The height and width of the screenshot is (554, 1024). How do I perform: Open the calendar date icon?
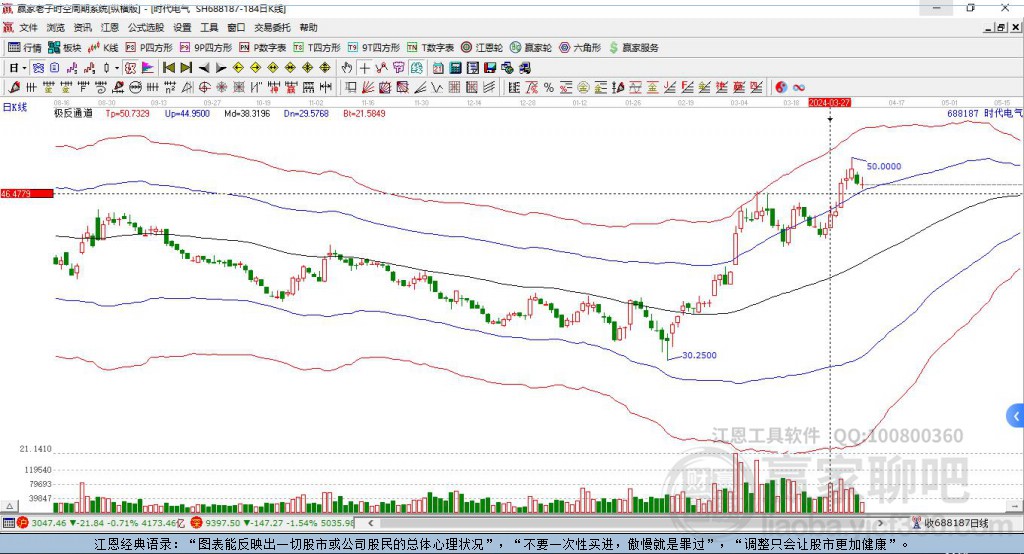[438, 67]
